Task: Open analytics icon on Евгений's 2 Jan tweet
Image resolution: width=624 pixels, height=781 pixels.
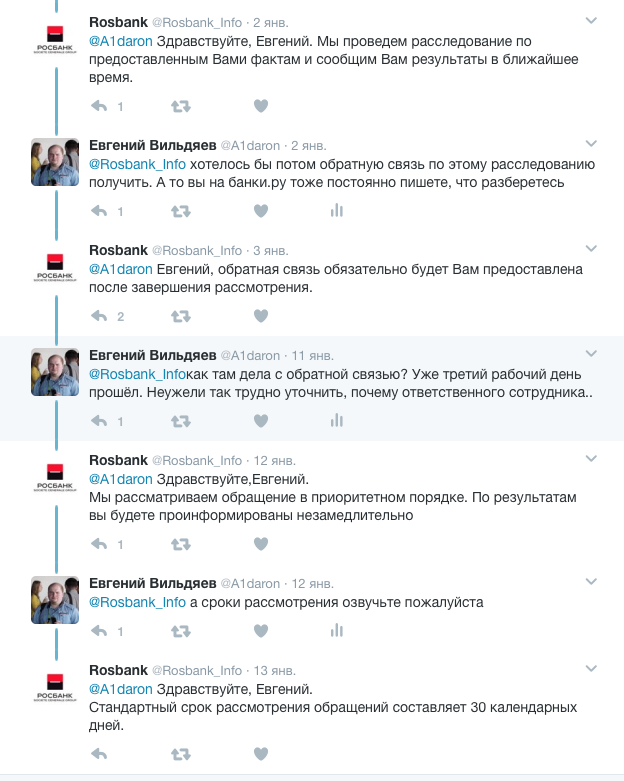Action: coord(337,211)
